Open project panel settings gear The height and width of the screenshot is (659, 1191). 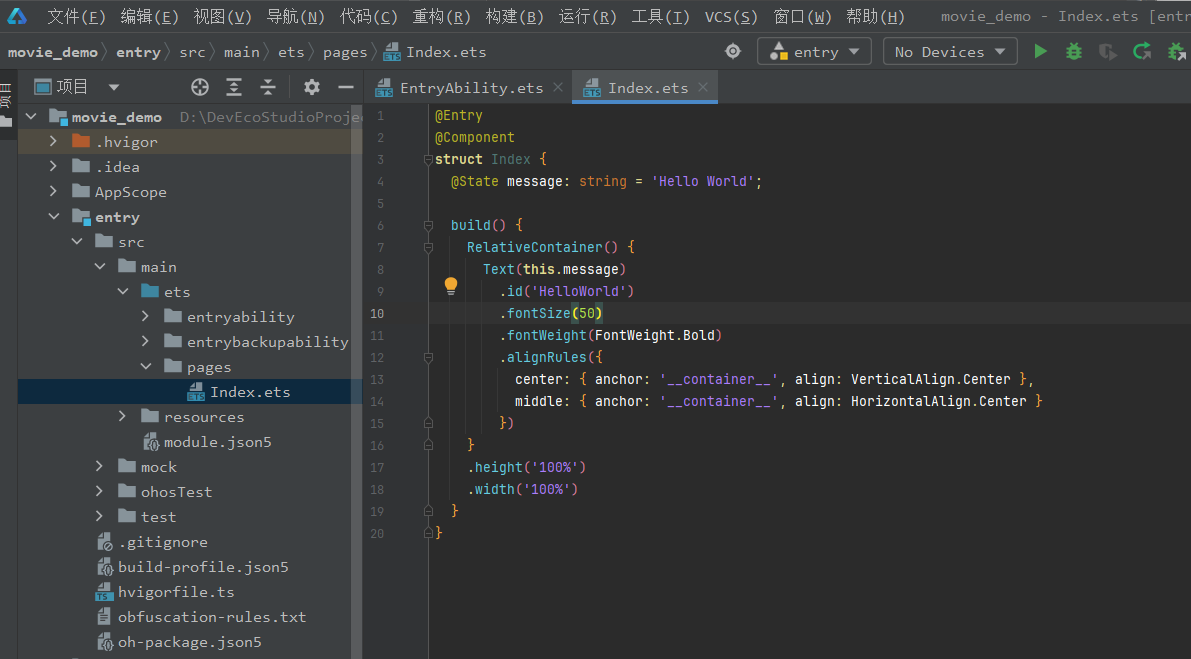pos(312,87)
